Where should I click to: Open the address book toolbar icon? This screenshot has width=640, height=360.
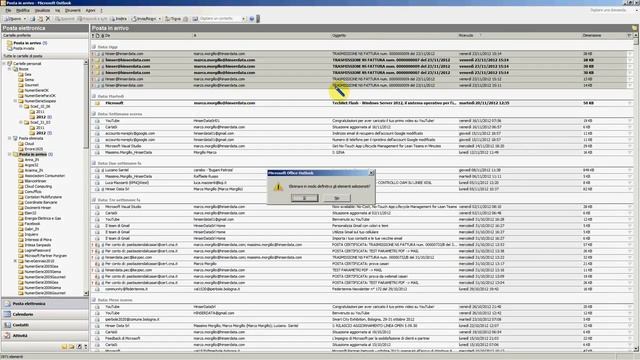195,19
